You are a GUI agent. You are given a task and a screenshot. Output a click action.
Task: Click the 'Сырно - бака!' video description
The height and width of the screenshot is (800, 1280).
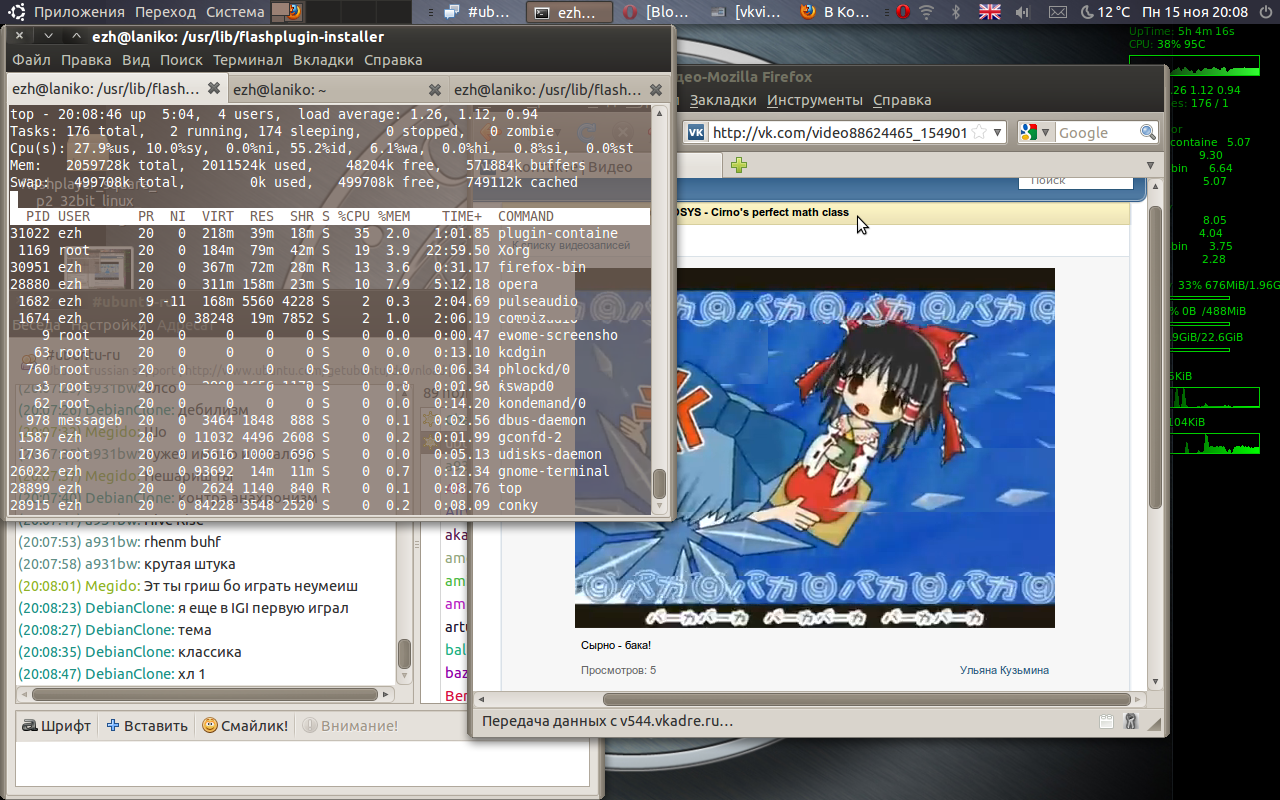click(x=616, y=645)
